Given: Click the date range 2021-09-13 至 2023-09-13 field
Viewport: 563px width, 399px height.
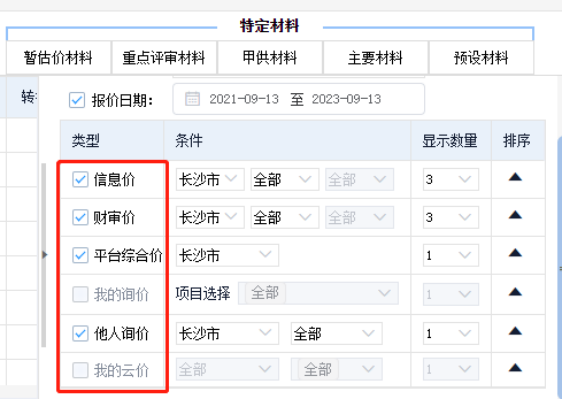Looking at the screenshot, I should pos(299,99).
